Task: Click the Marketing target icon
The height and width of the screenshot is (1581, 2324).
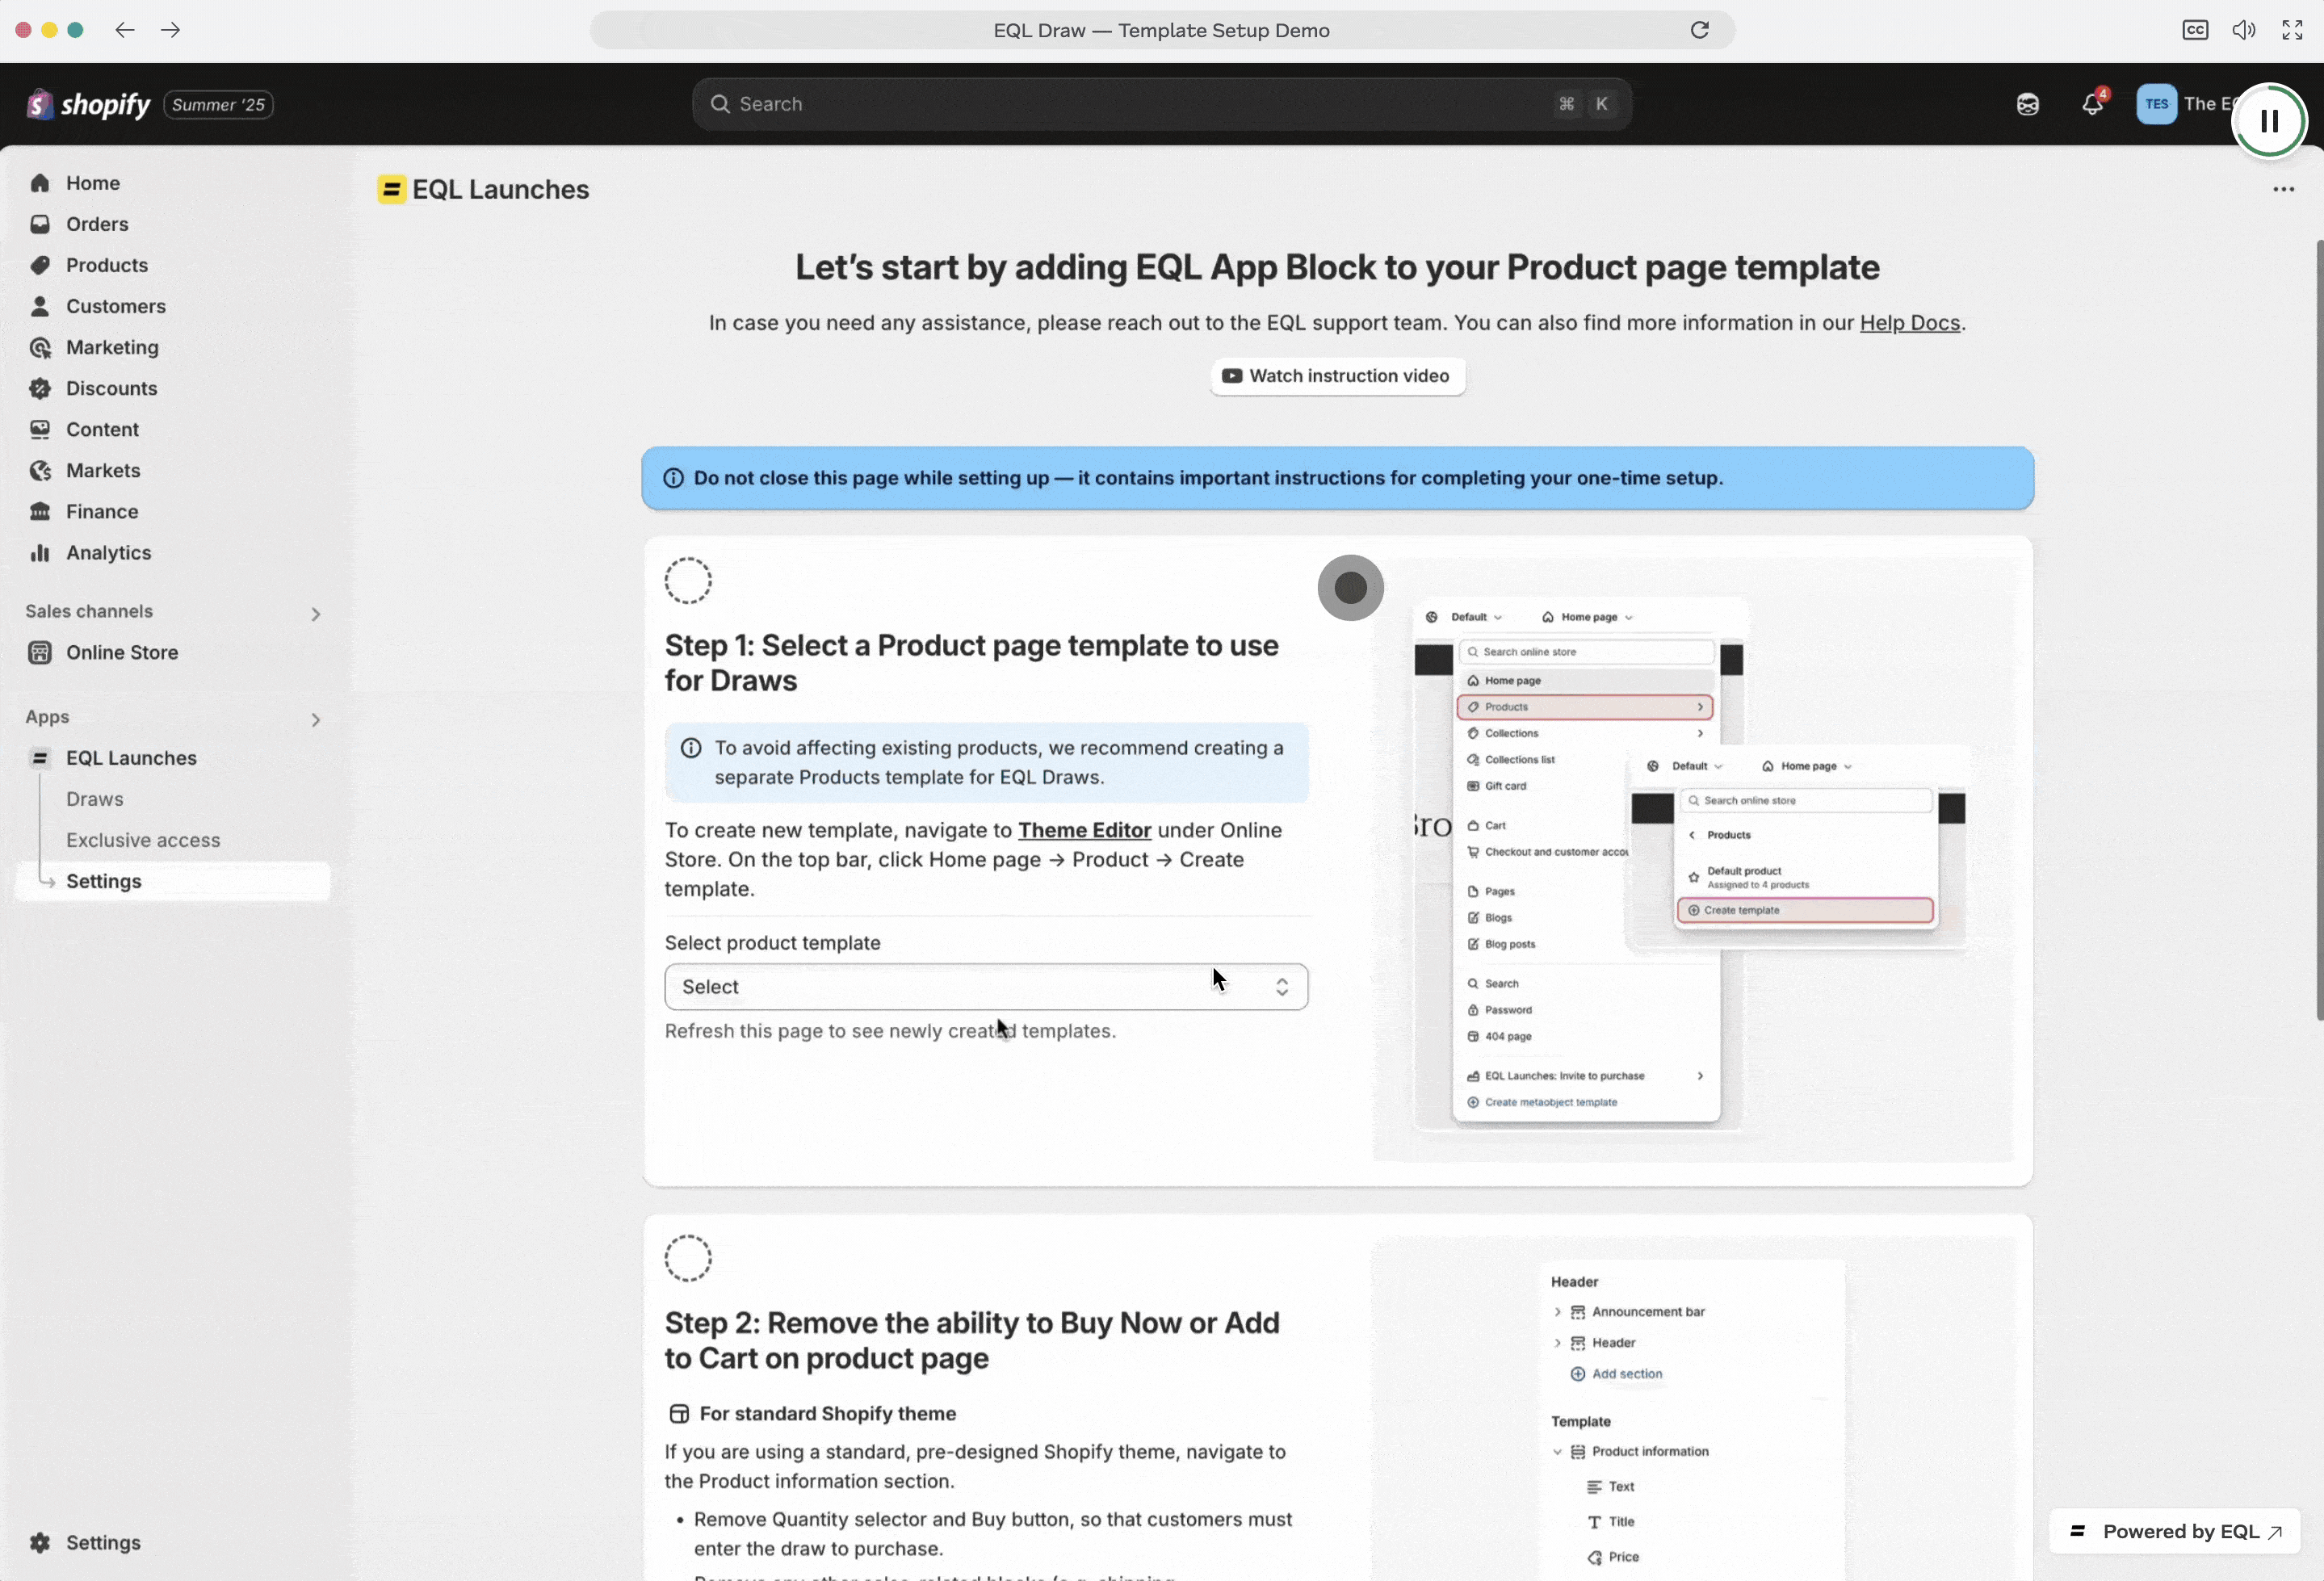Action: tap(40, 347)
